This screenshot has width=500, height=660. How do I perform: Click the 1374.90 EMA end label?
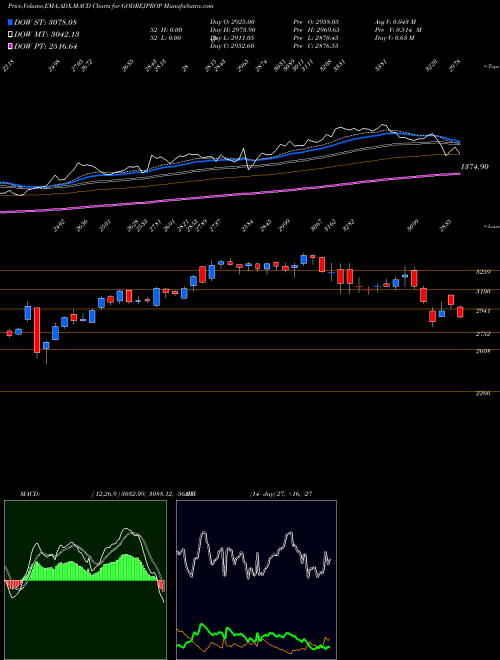click(475, 167)
